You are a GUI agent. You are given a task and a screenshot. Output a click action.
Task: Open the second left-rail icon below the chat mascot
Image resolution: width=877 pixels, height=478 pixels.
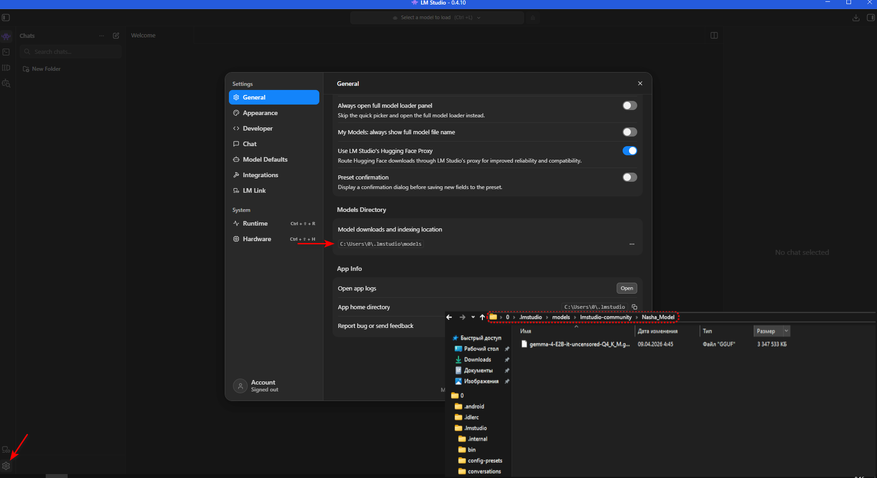tap(6, 52)
